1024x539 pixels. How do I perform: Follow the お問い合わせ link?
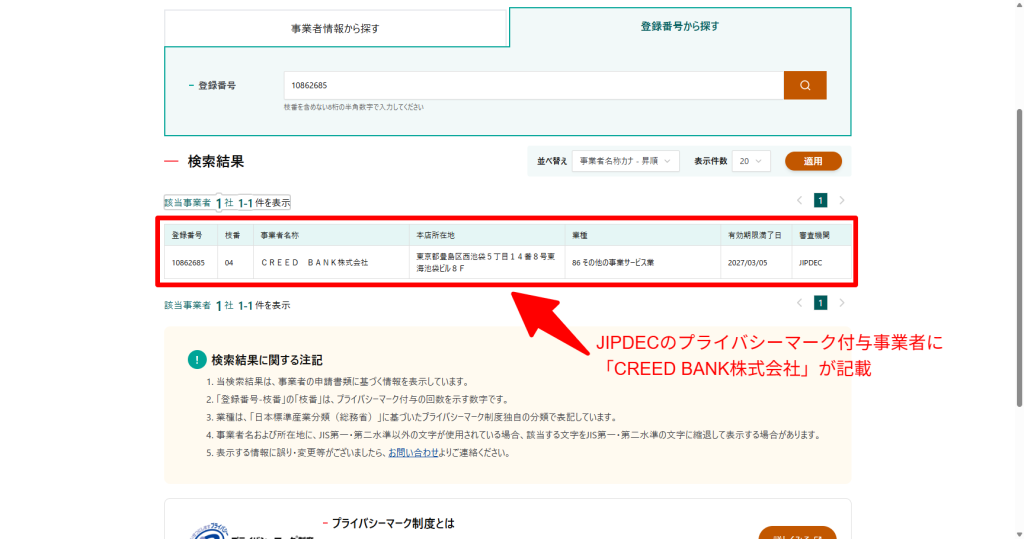tap(413, 452)
